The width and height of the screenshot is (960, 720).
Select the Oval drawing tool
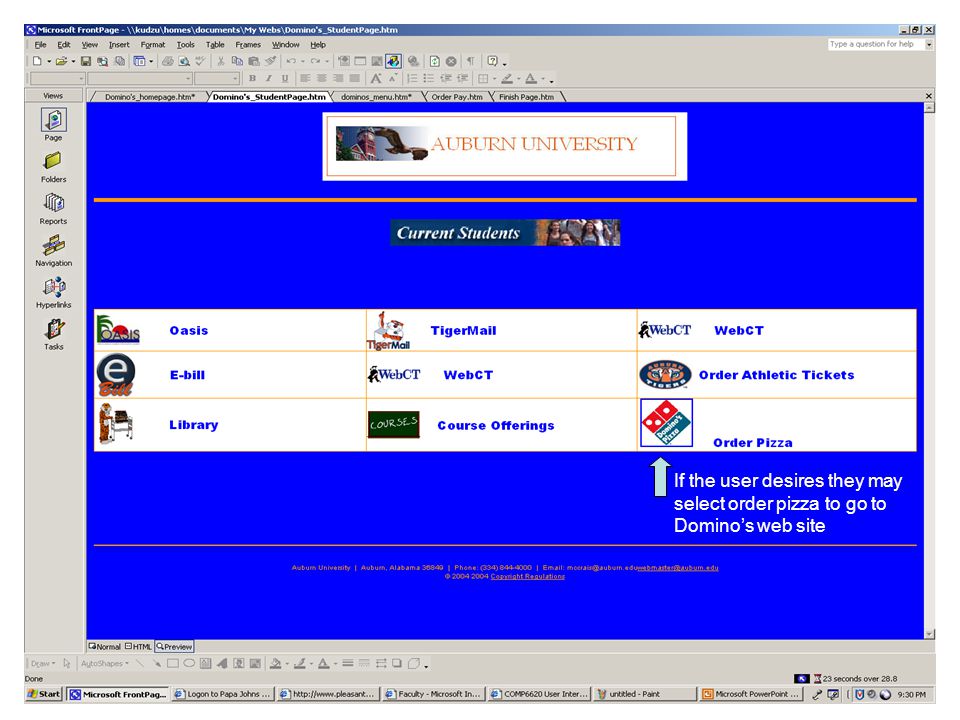pos(189,663)
